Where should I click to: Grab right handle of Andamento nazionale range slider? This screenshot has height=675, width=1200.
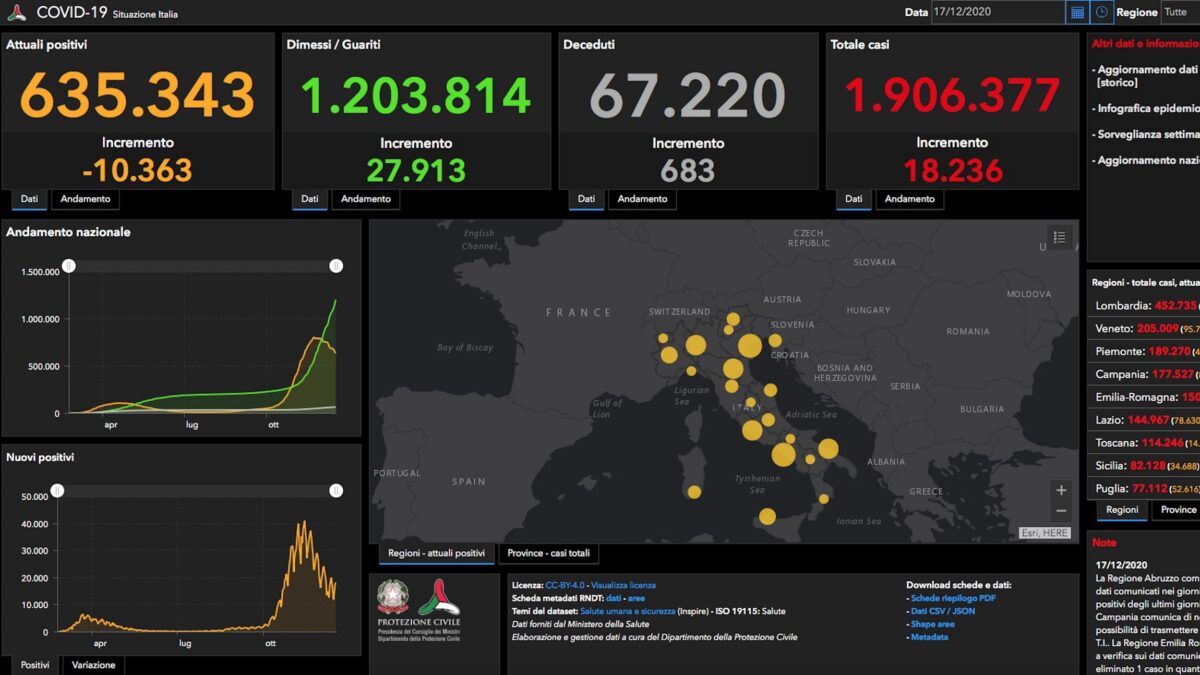click(x=336, y=266)
